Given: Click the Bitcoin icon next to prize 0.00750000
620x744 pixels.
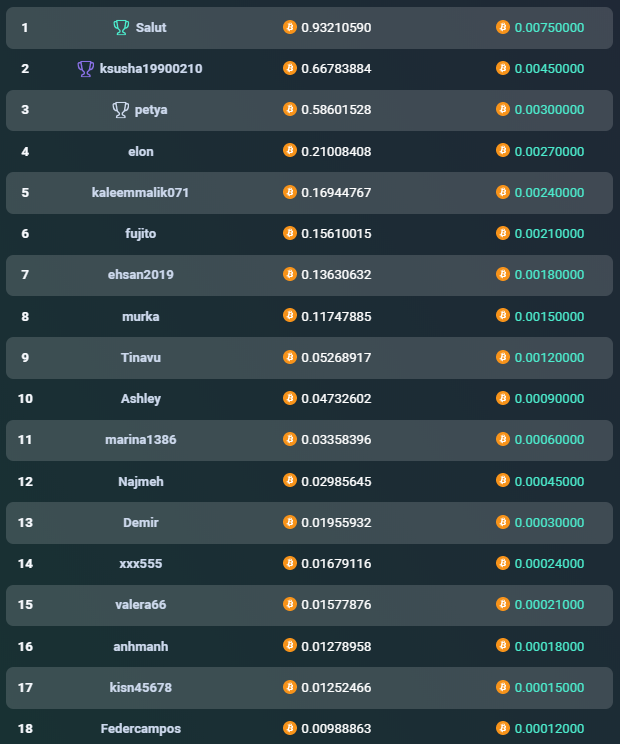Looking at the screenshot, I should point(503,27).
